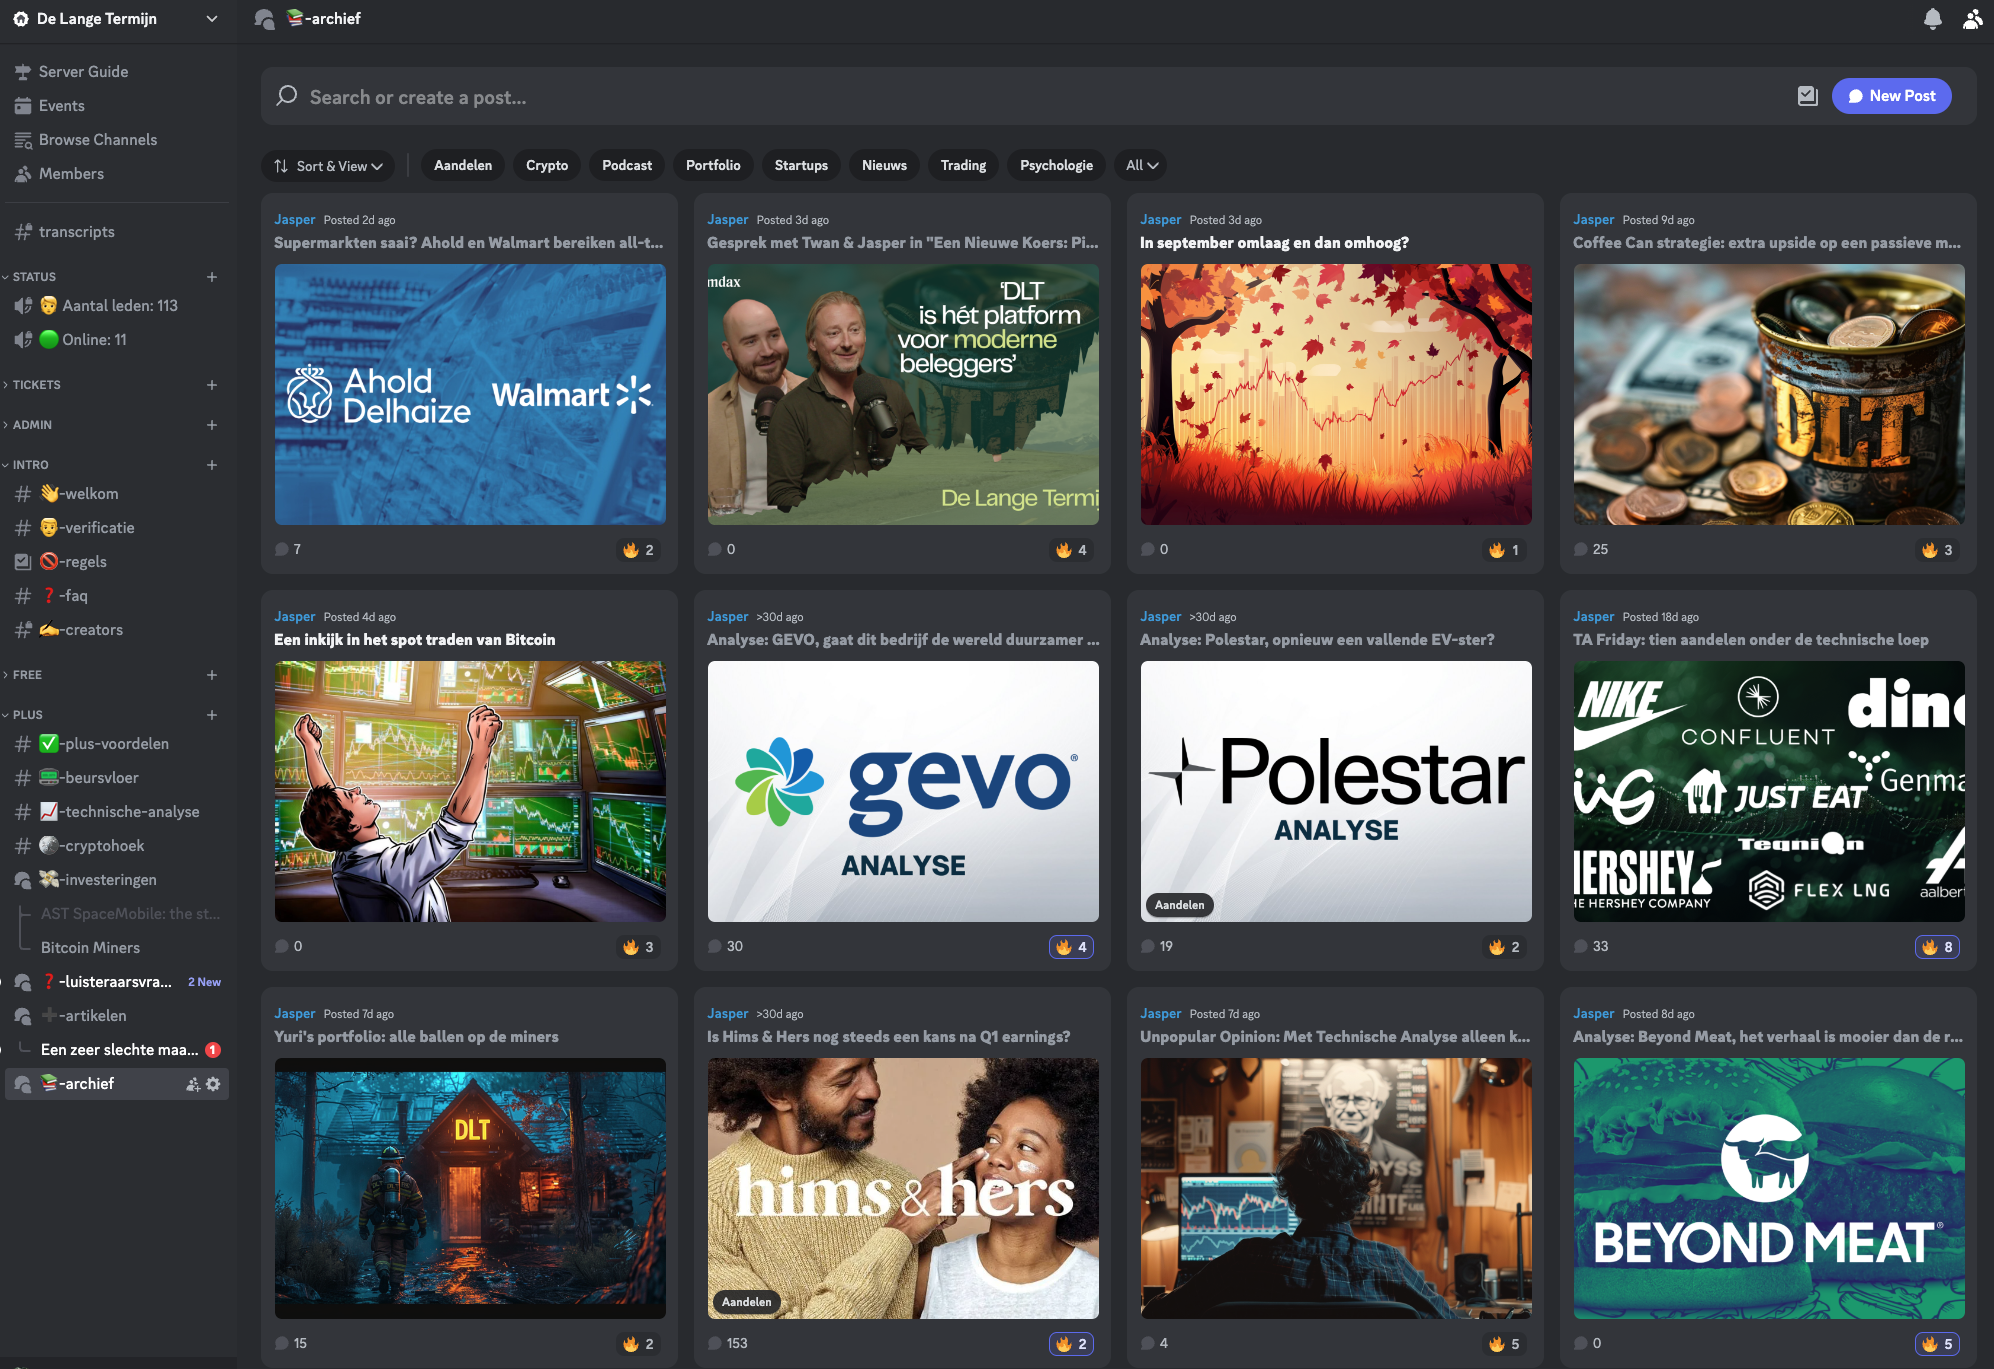Open Beyond Meat post thumbnail
Viewport: 1994px width, 1369px height.
pyautogui.click(x=1769, y=1188)
